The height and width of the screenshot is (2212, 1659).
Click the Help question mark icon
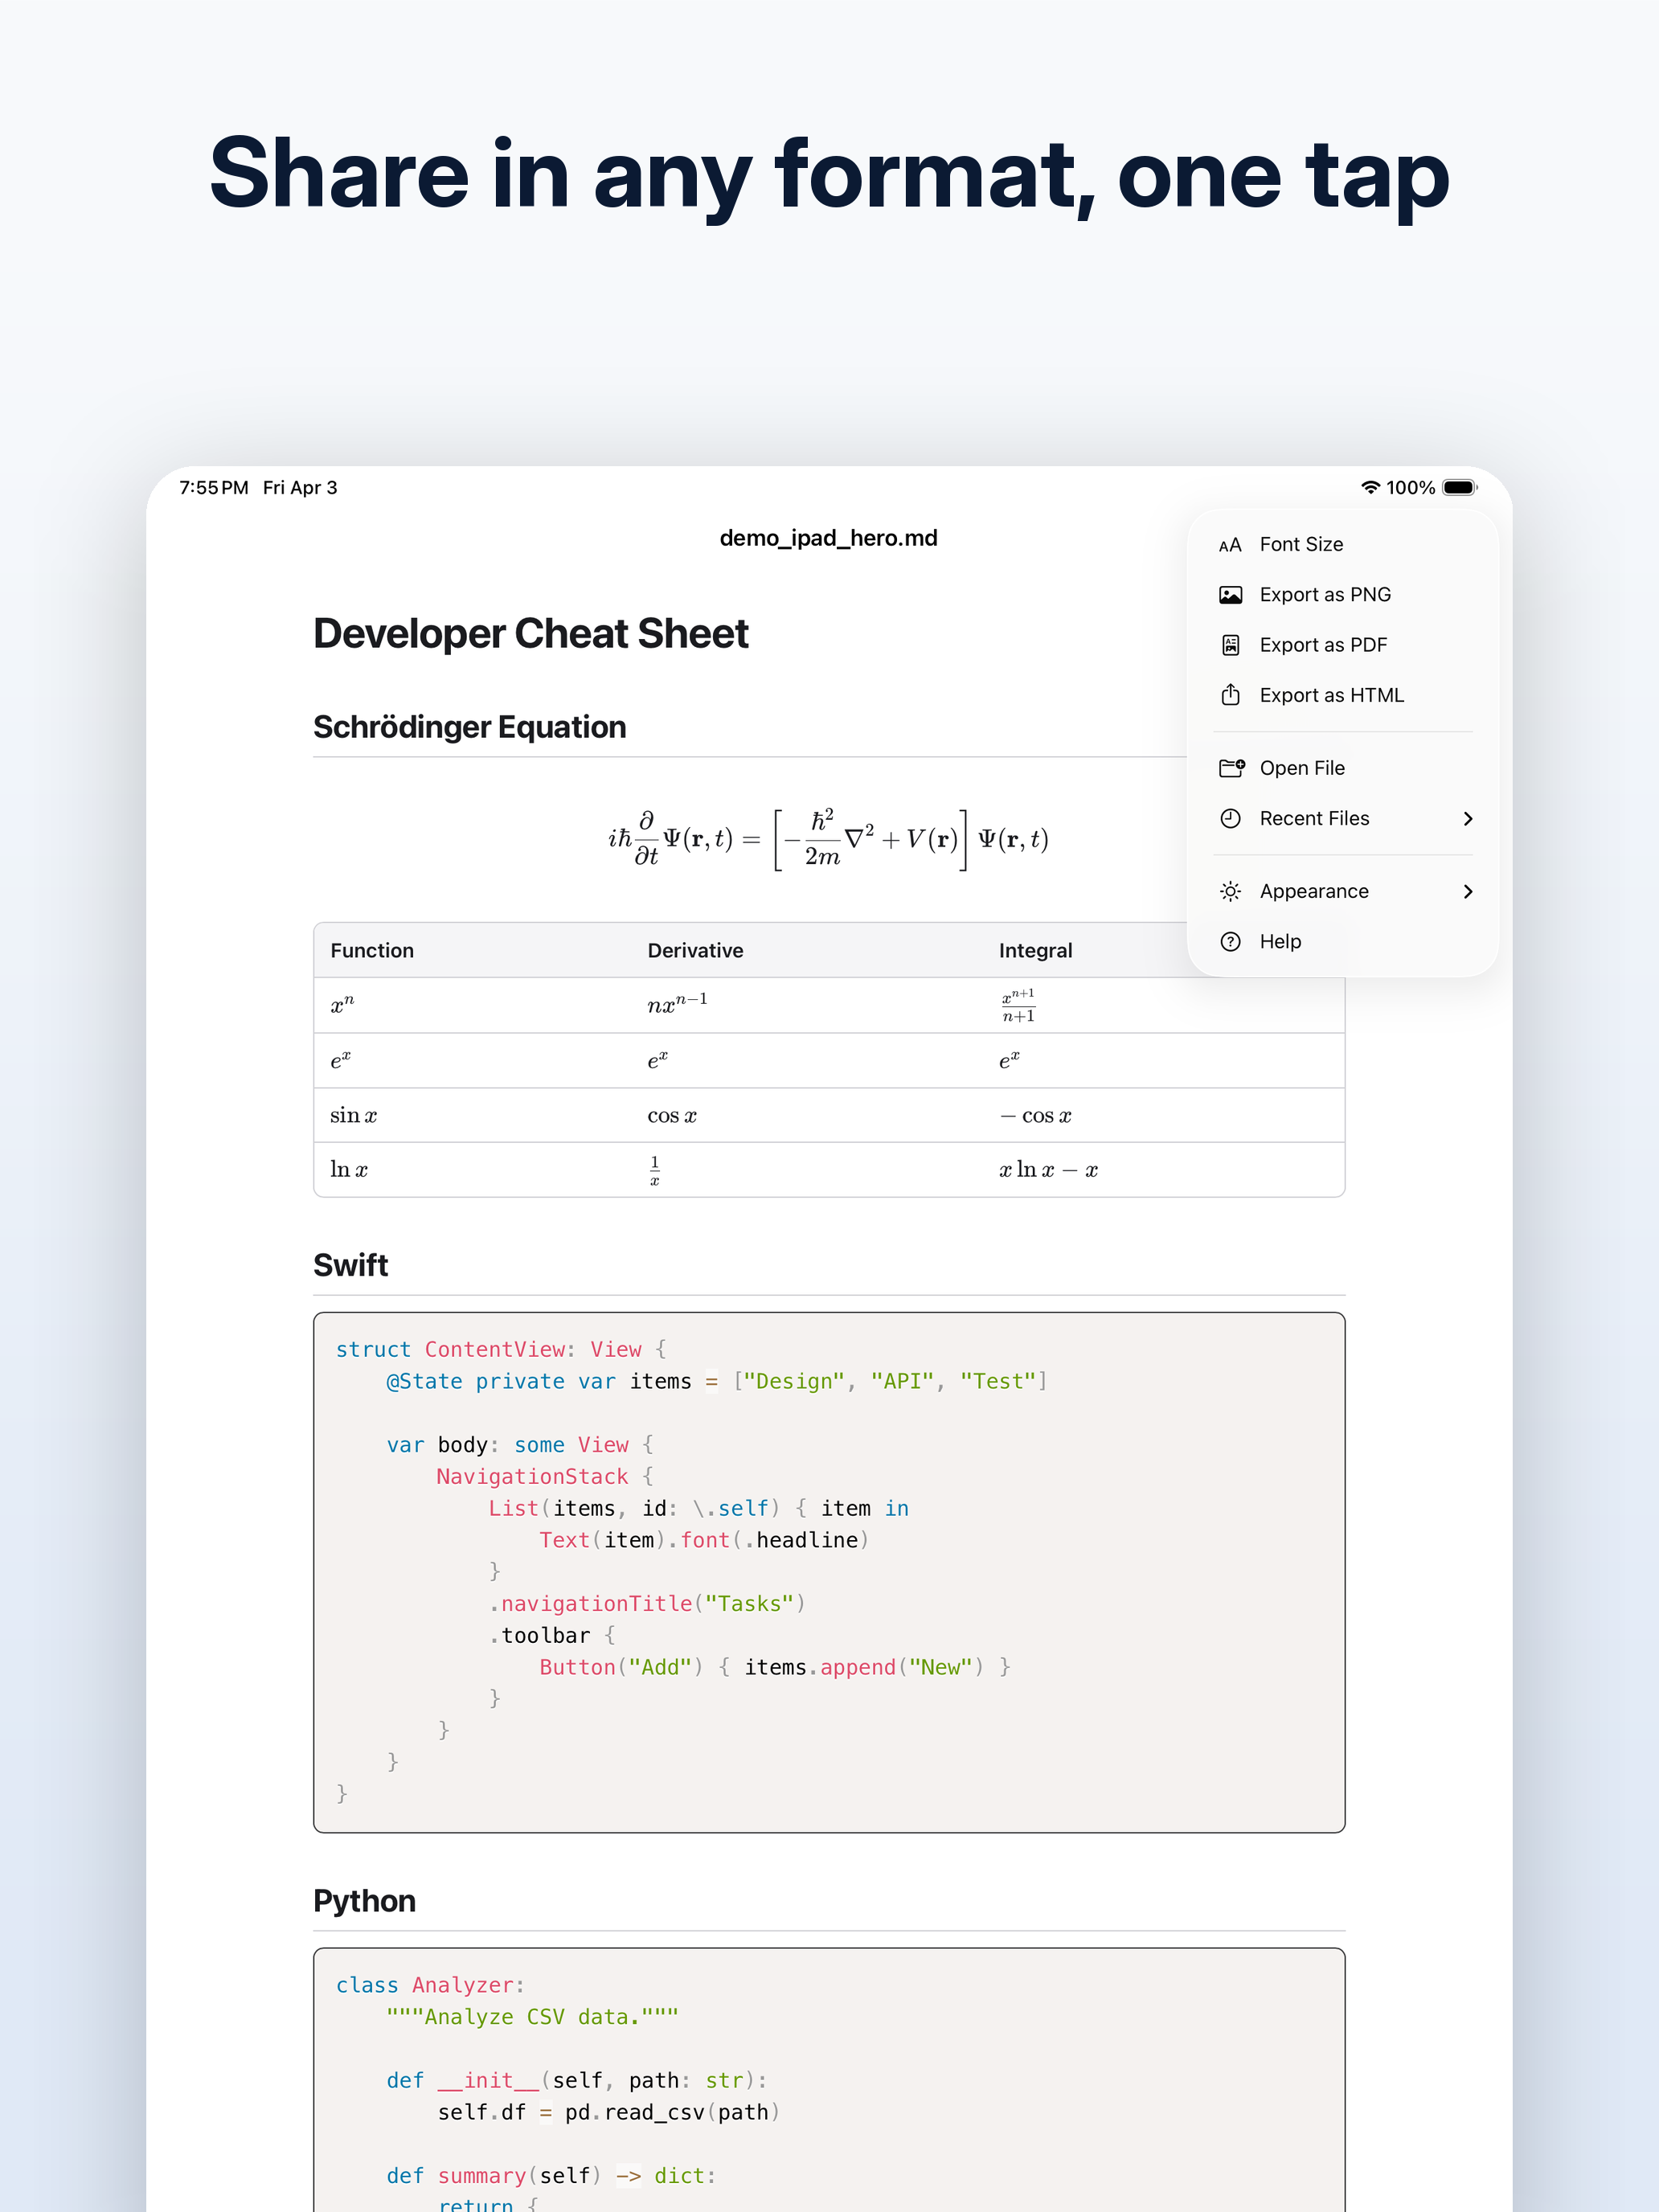pyautogui.click(x=1230, y=941)
